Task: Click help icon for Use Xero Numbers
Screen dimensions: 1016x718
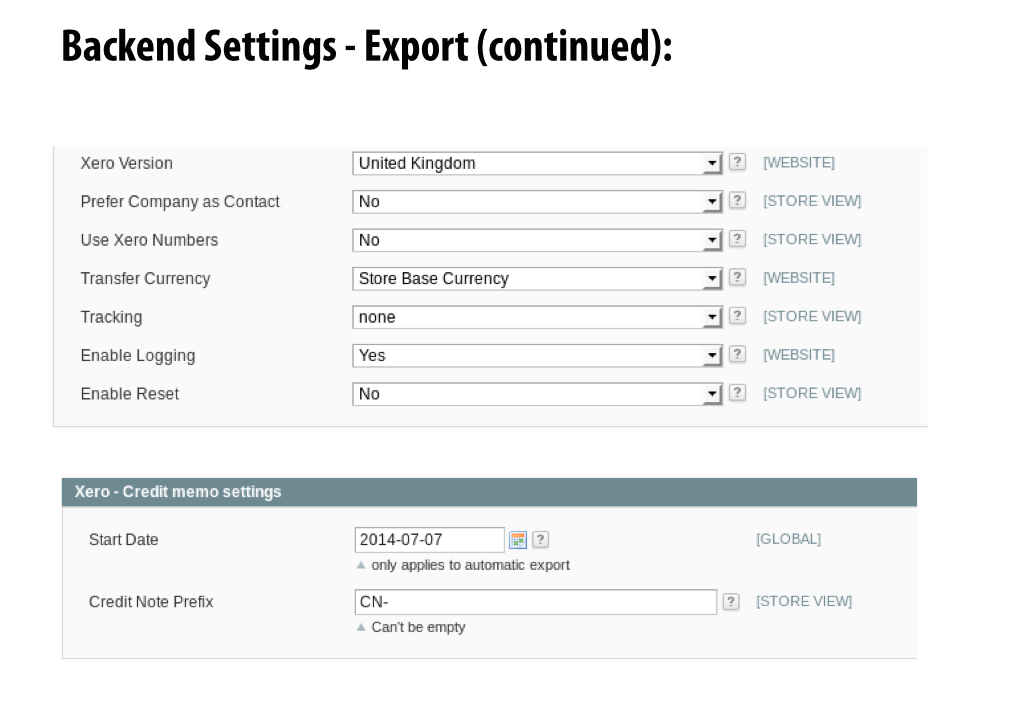Action: [x=737, y=240]
